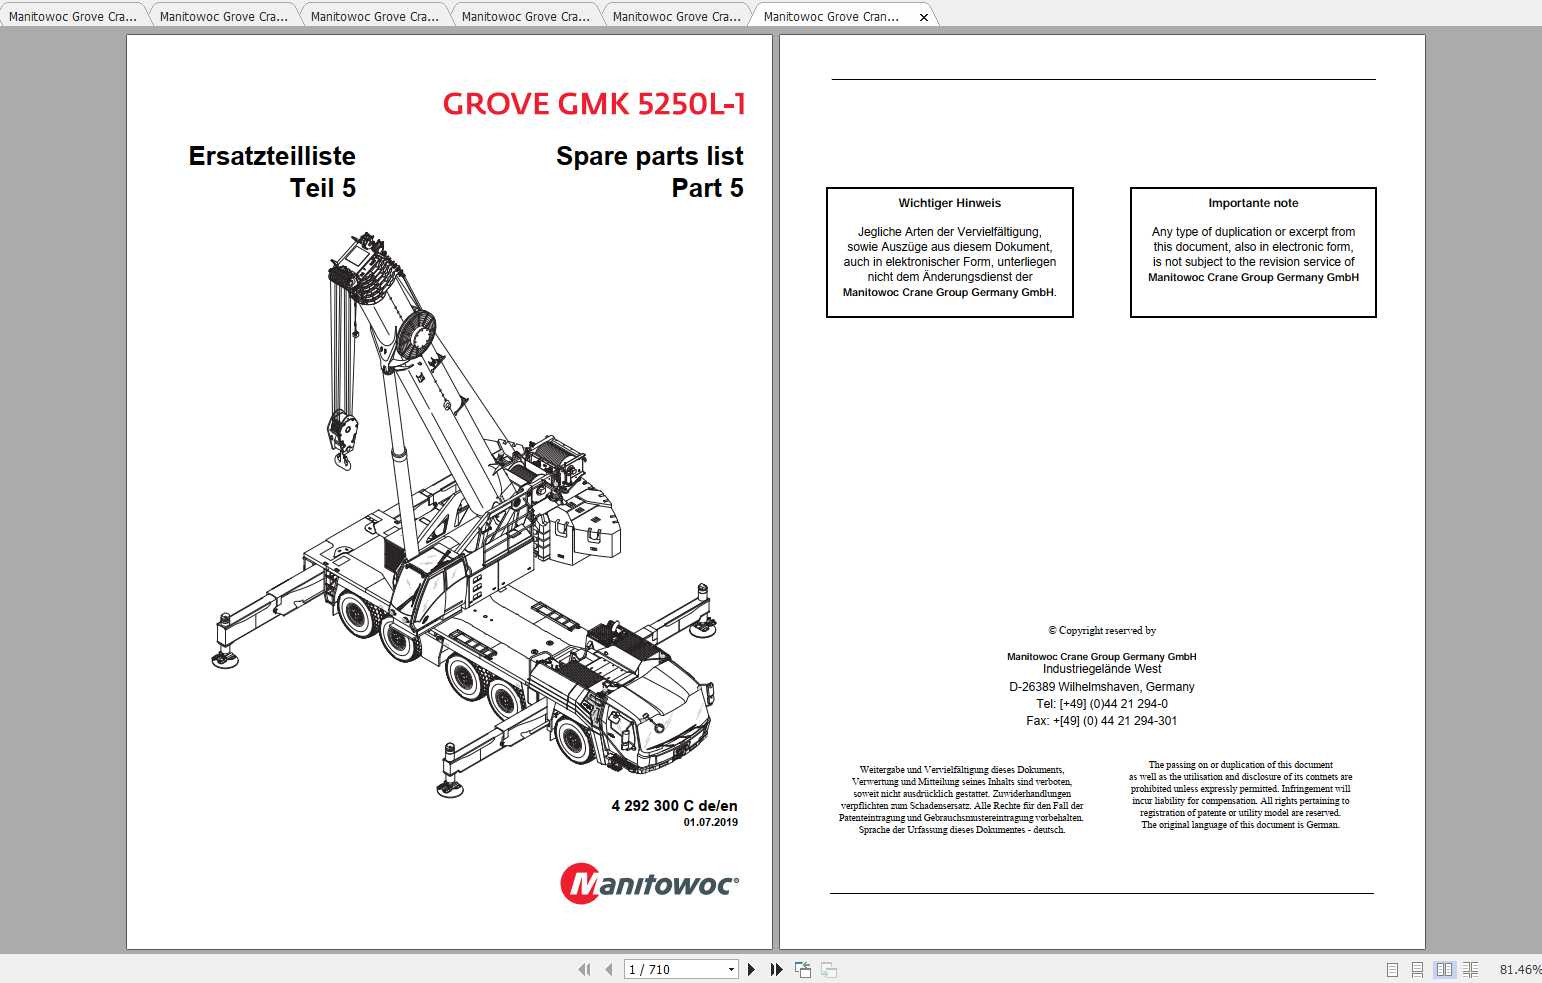Click the Spare parts list heading
1542x983 pixels.
pyautogui.click(x=650, y=156)
